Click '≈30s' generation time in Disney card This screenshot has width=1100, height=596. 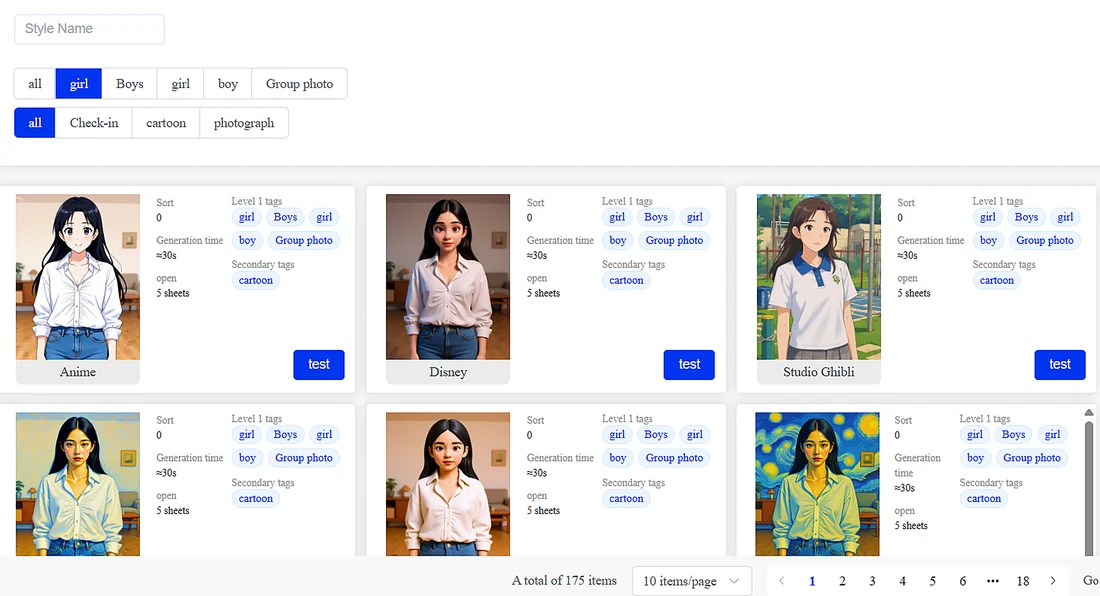click(537, 255)
